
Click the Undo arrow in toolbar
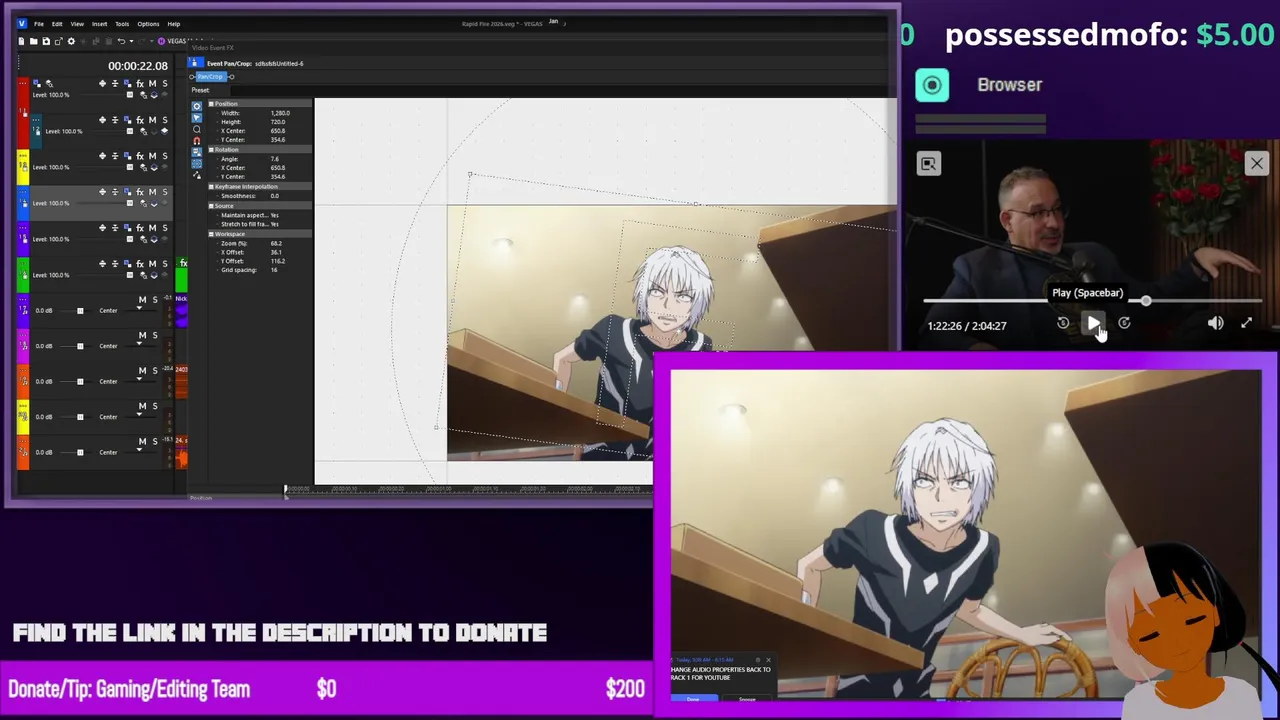(x=121, y=41)
